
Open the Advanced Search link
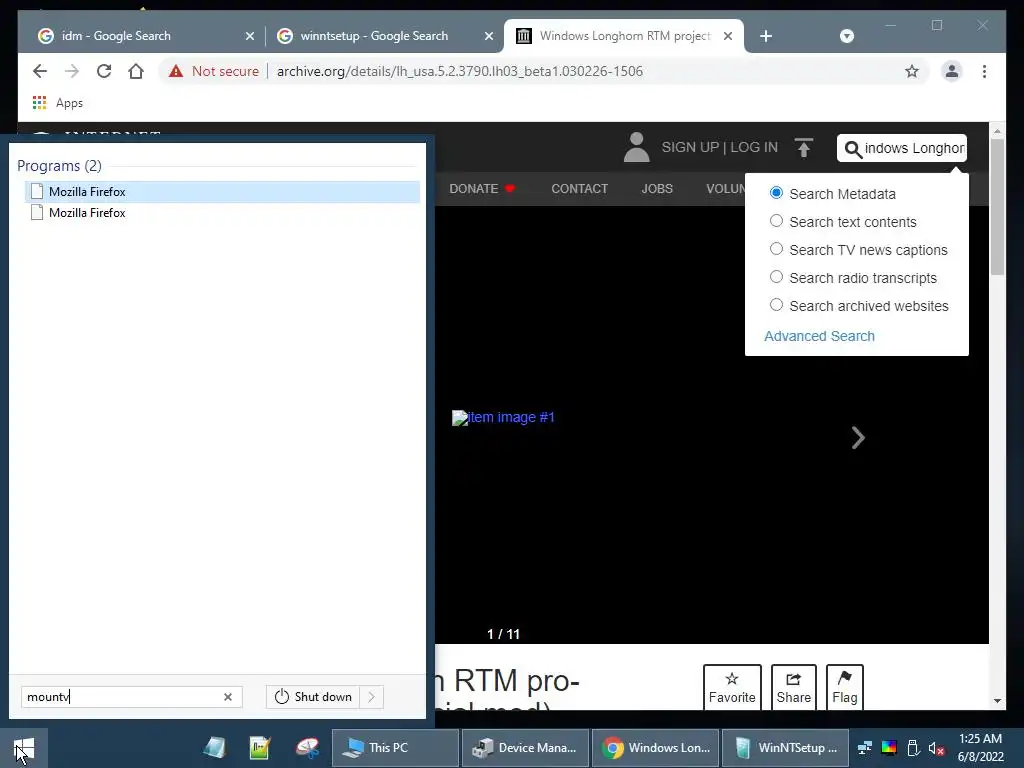(819, 336)
